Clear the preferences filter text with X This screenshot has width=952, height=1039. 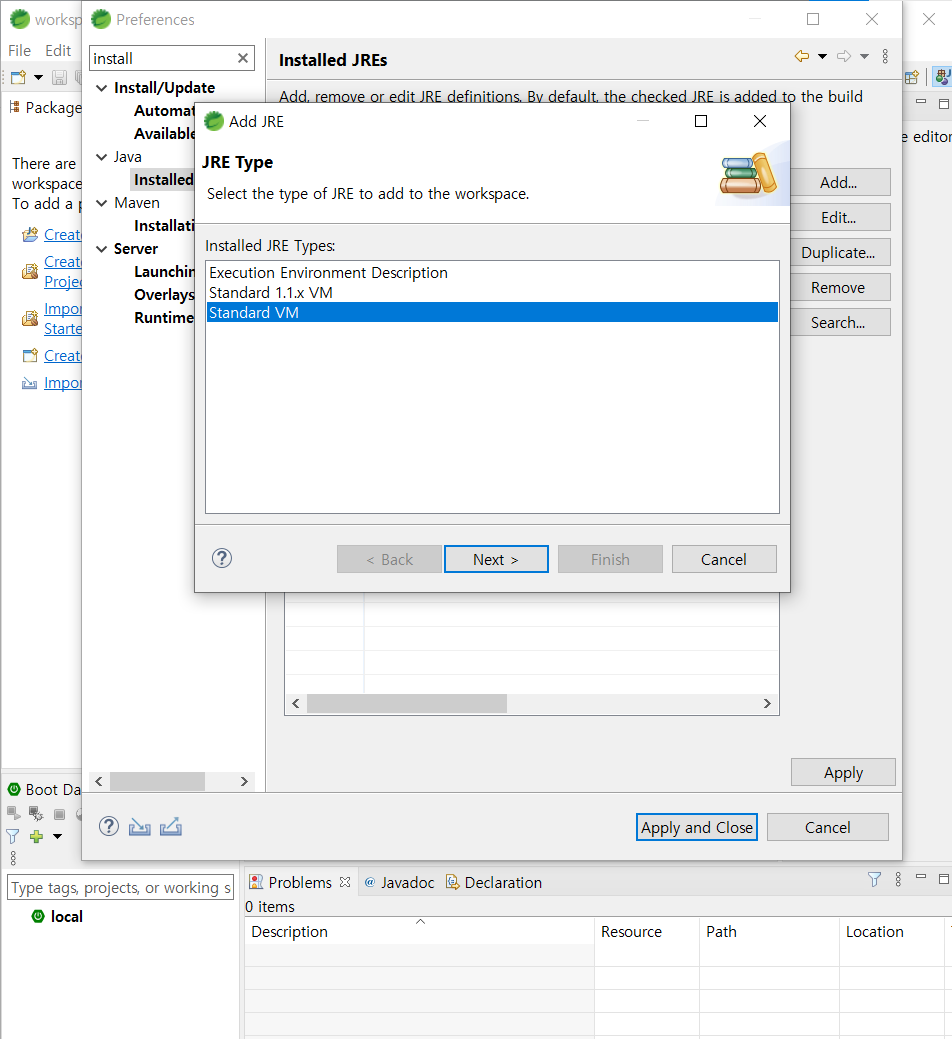[x=243, y=58]
